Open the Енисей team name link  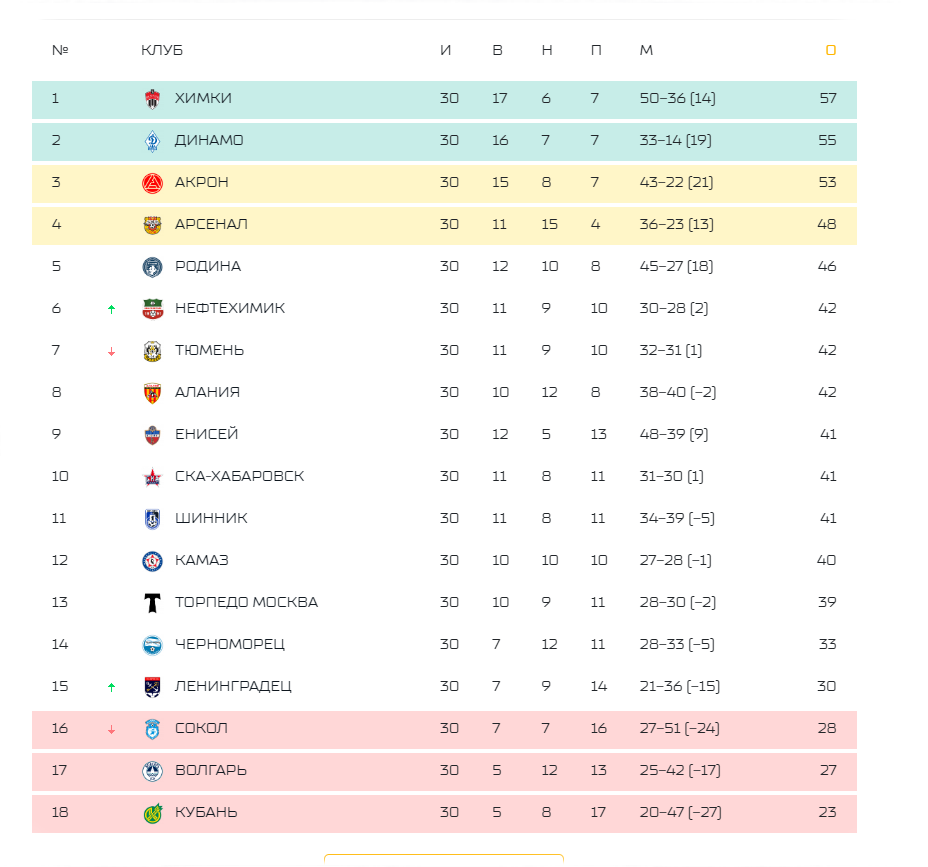(x=207, y=434)
